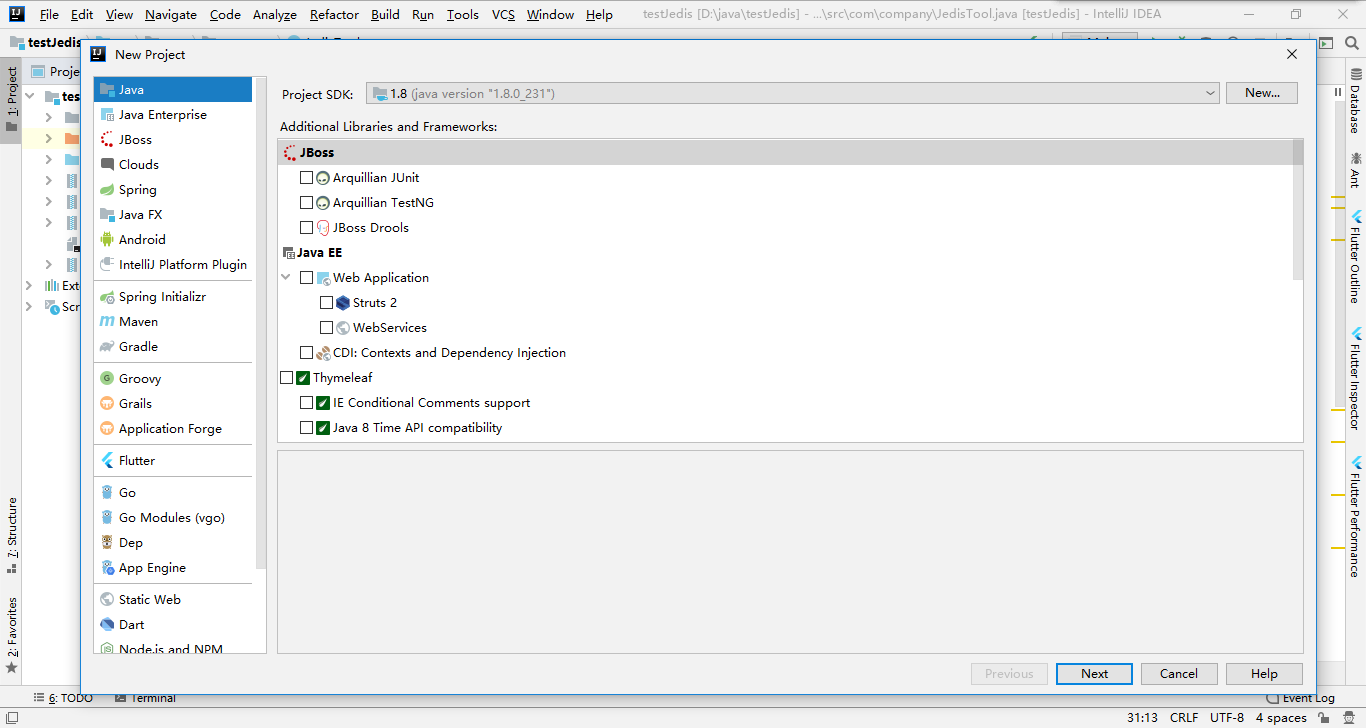The height and width of the screenshot is (728, 1366).
Task: Choose the Groovy project type
Action: [x=139, y=378]
